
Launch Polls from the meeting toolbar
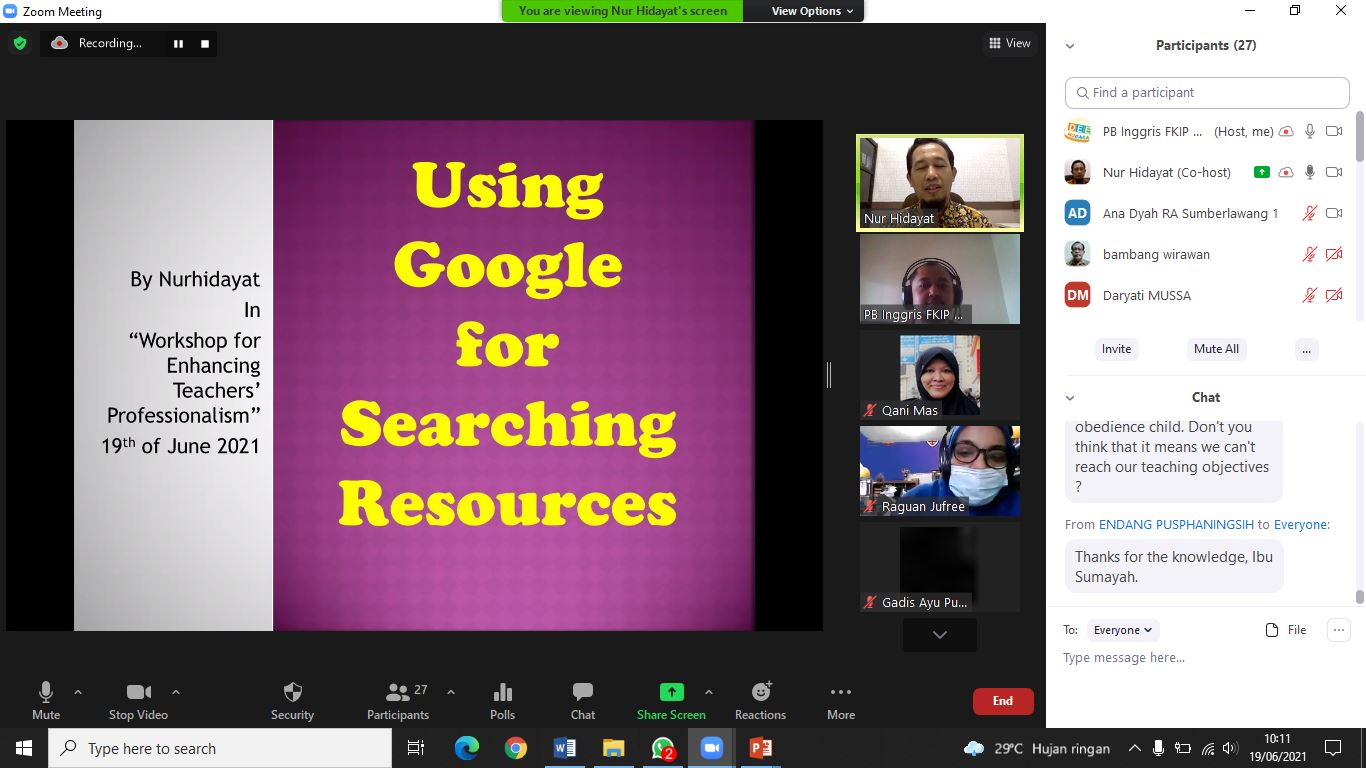pyautogui.click(x=503, y=701)
